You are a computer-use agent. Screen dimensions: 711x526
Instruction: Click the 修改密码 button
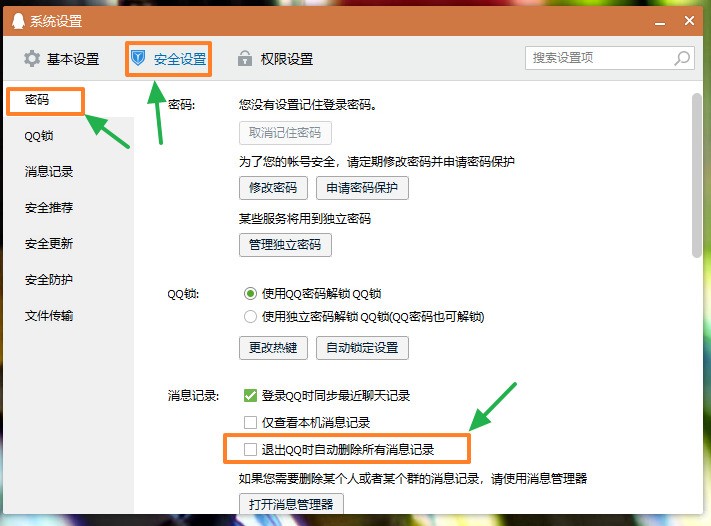[273, 188]
